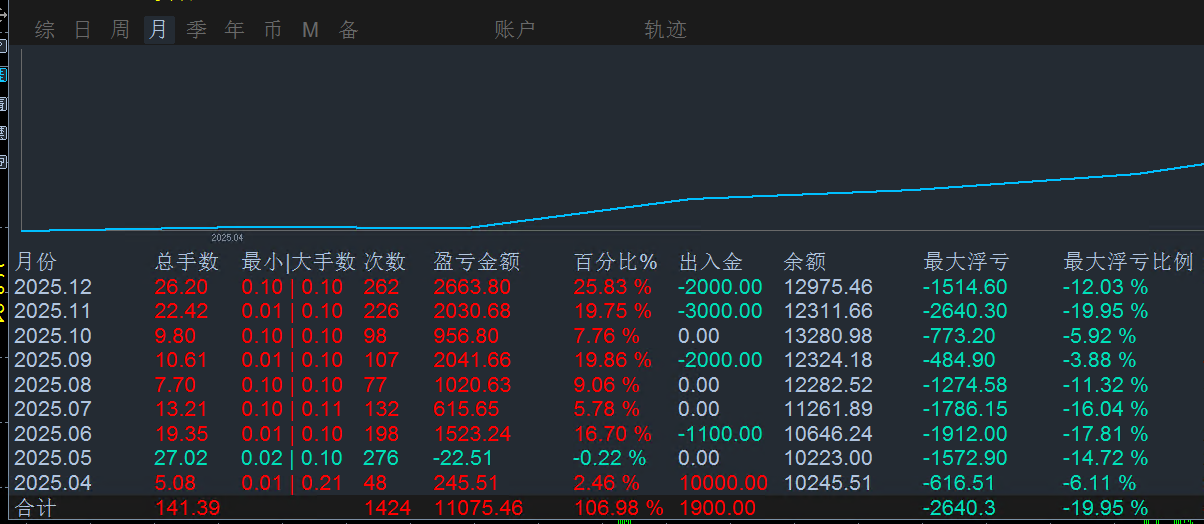Switch to the 年 yearly tab
1204x524 pixels.
(235, 30)
